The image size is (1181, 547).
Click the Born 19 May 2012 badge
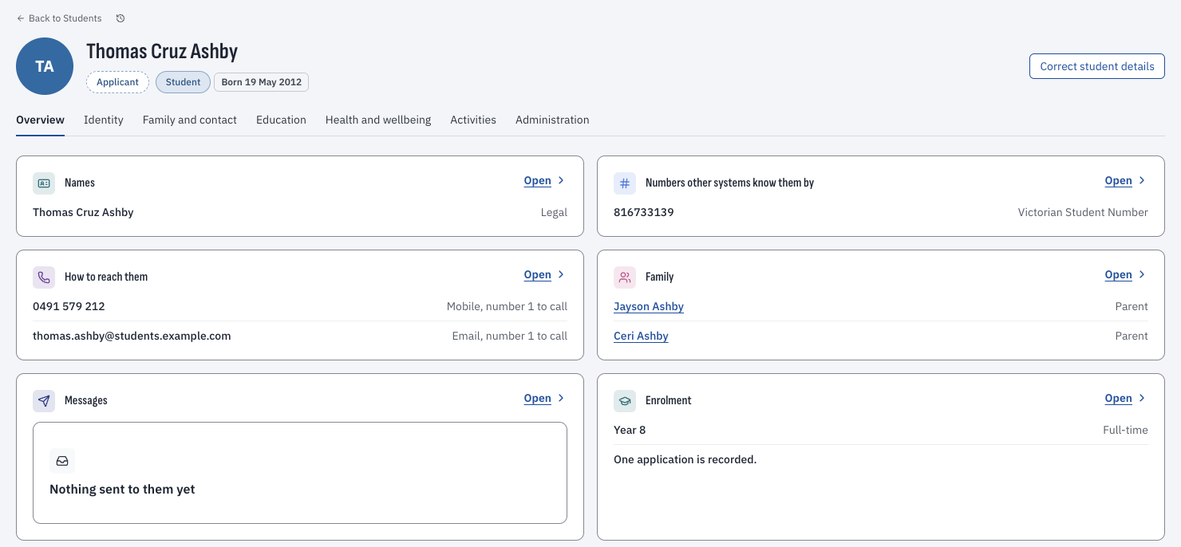click(x=261, y=82)
